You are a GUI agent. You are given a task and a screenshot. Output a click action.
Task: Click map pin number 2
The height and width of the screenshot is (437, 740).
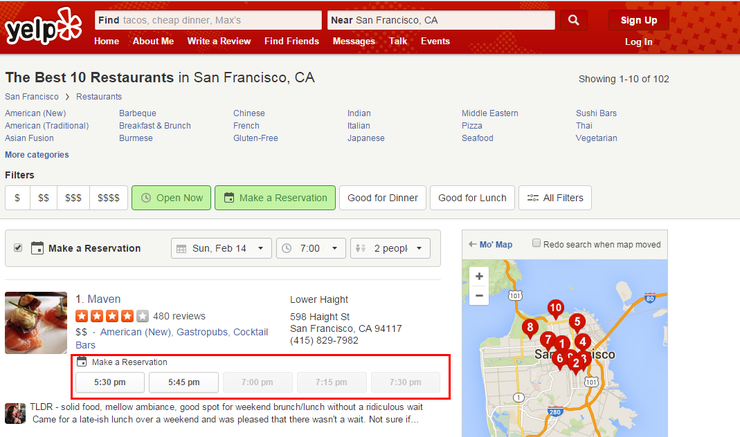[575, 364]
